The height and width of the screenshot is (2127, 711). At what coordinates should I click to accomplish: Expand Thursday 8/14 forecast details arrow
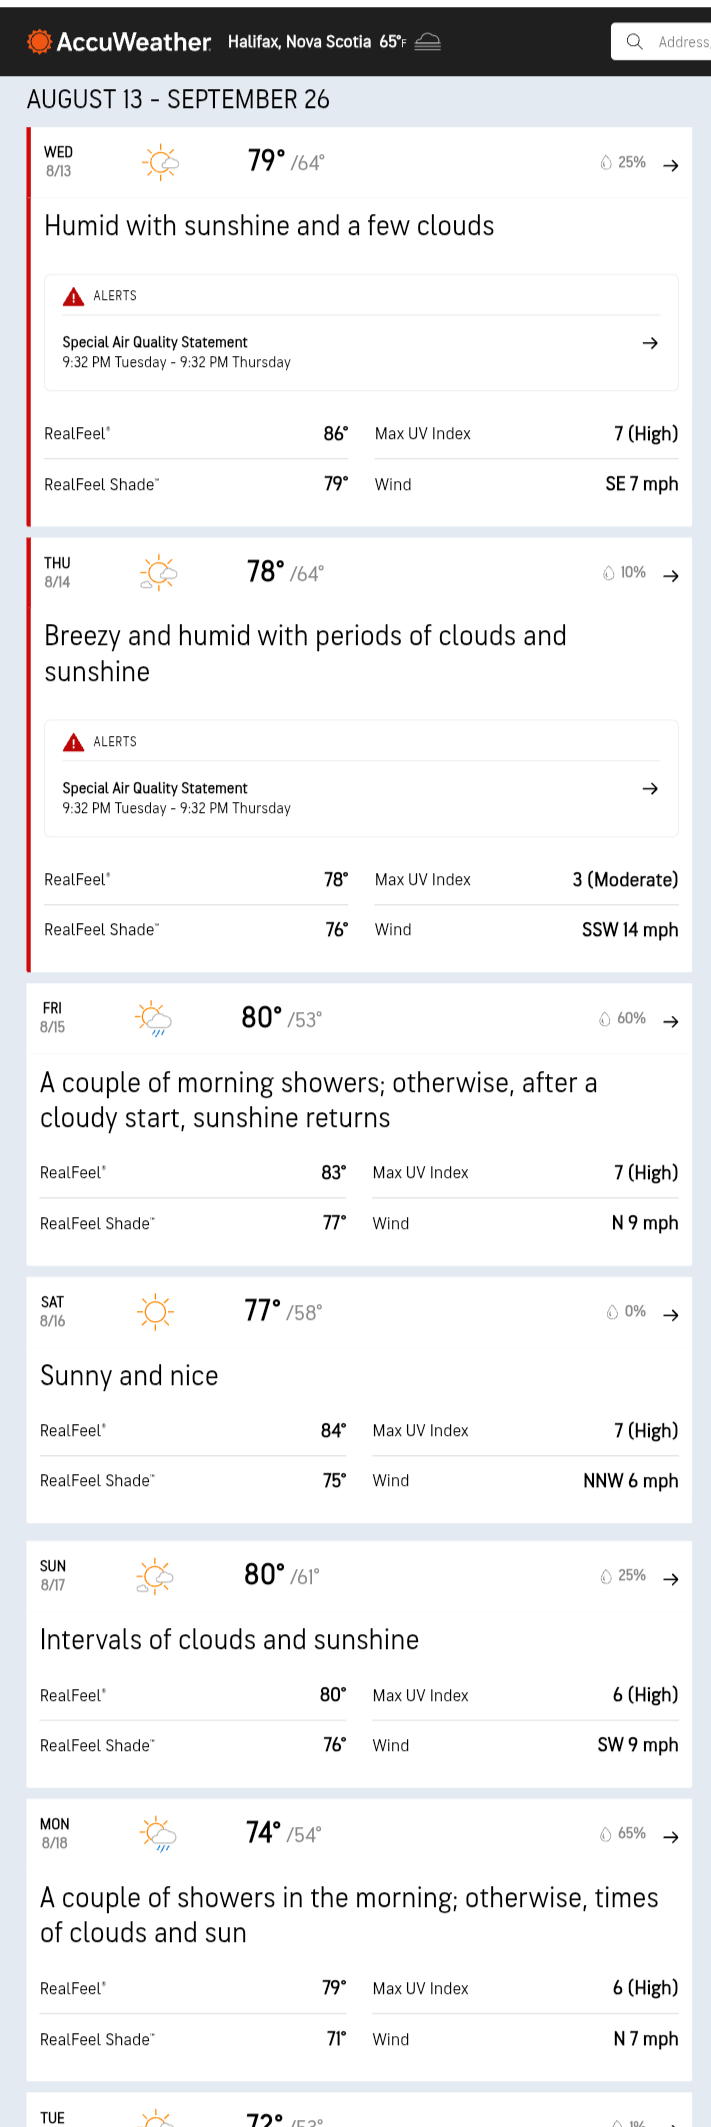[671, 575]
